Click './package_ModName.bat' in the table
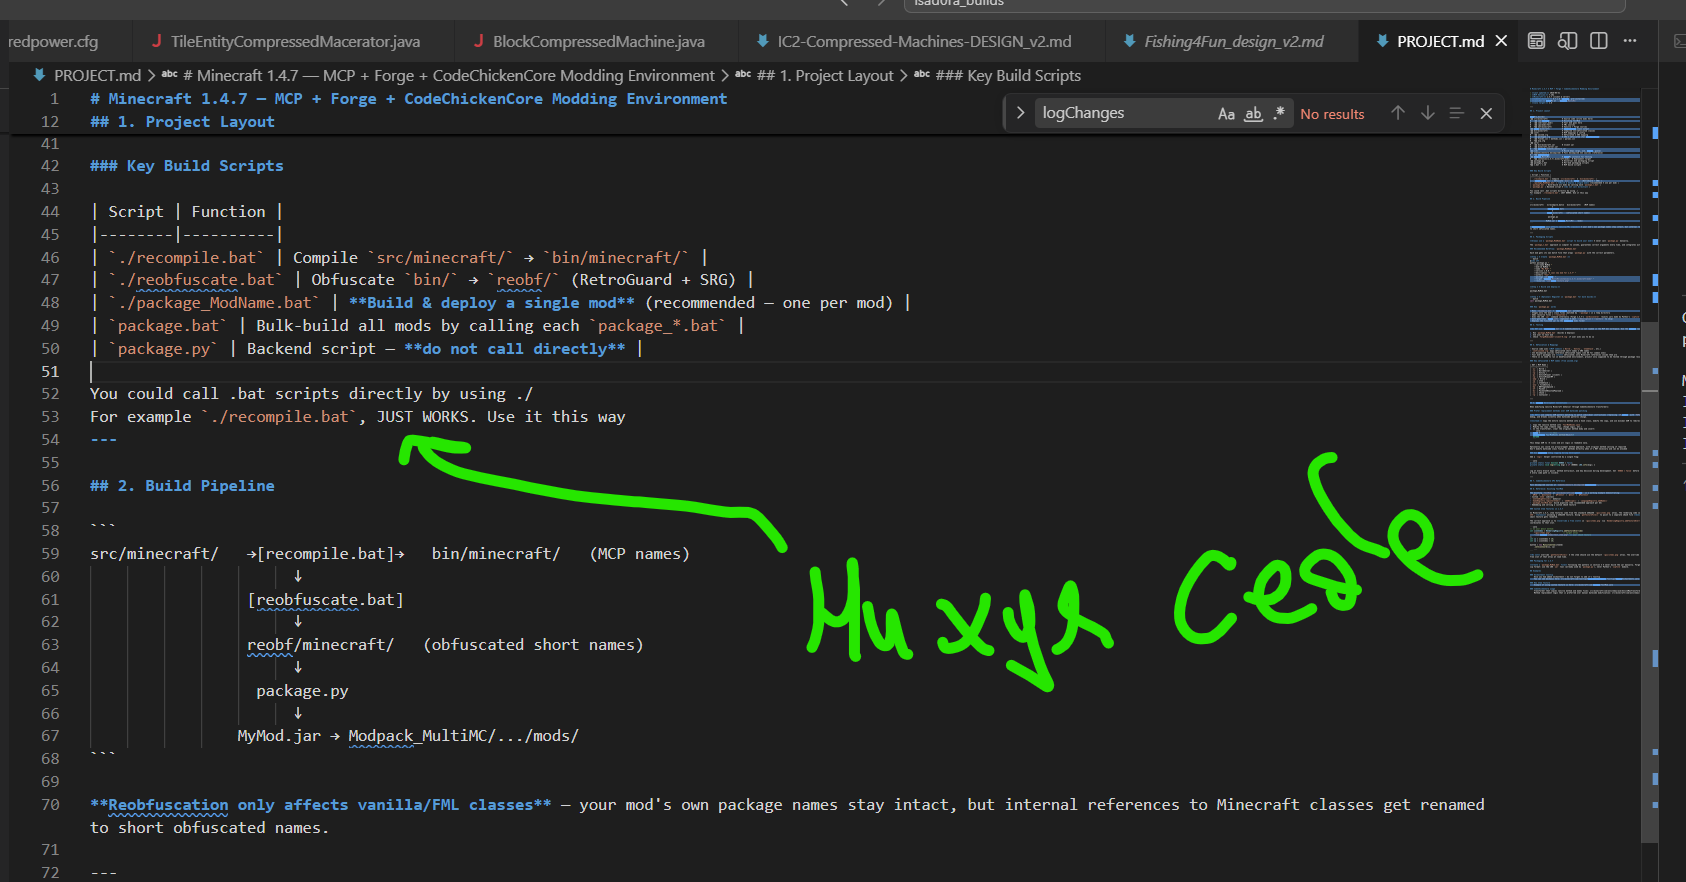 point(214,303)
